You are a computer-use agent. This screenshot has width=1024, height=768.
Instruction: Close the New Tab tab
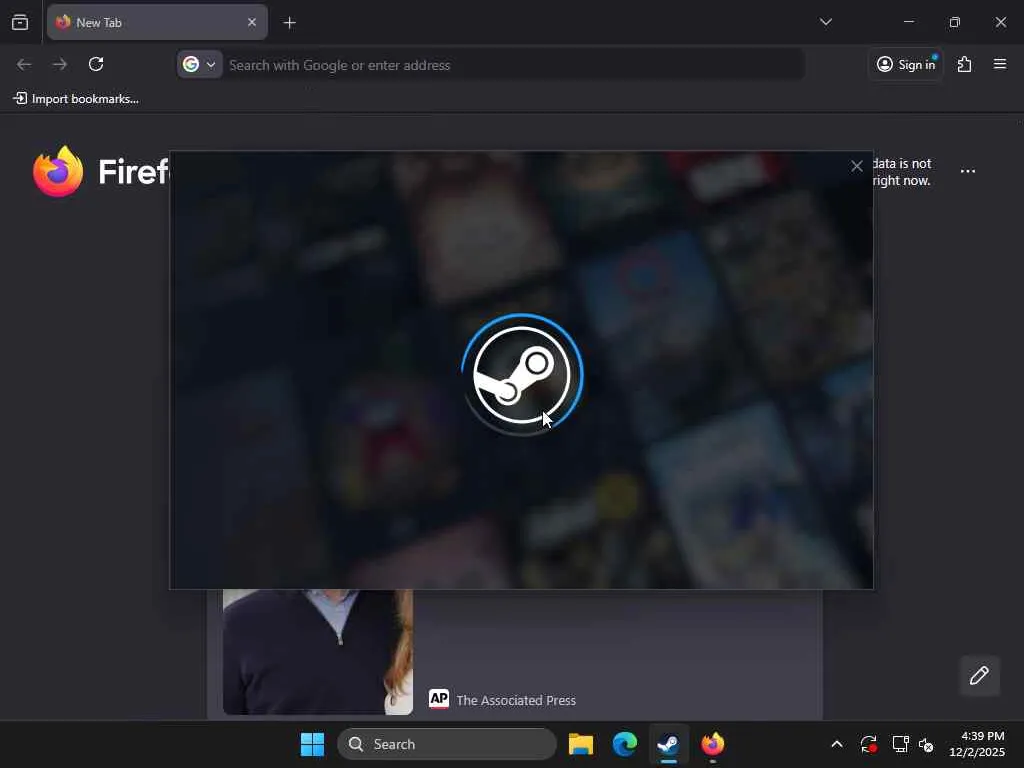pyautogui.click(x=251, y=22)
